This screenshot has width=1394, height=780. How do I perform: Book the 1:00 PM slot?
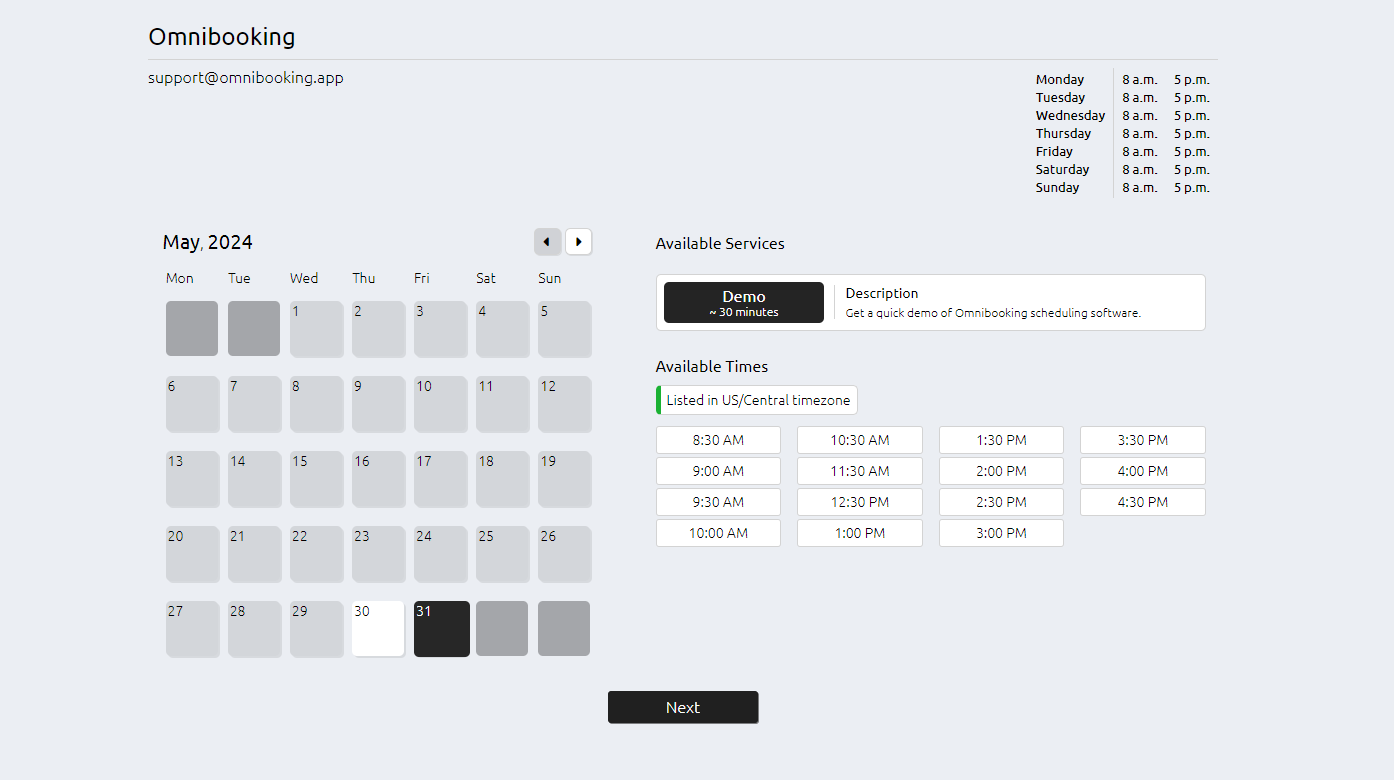(860, 533)
